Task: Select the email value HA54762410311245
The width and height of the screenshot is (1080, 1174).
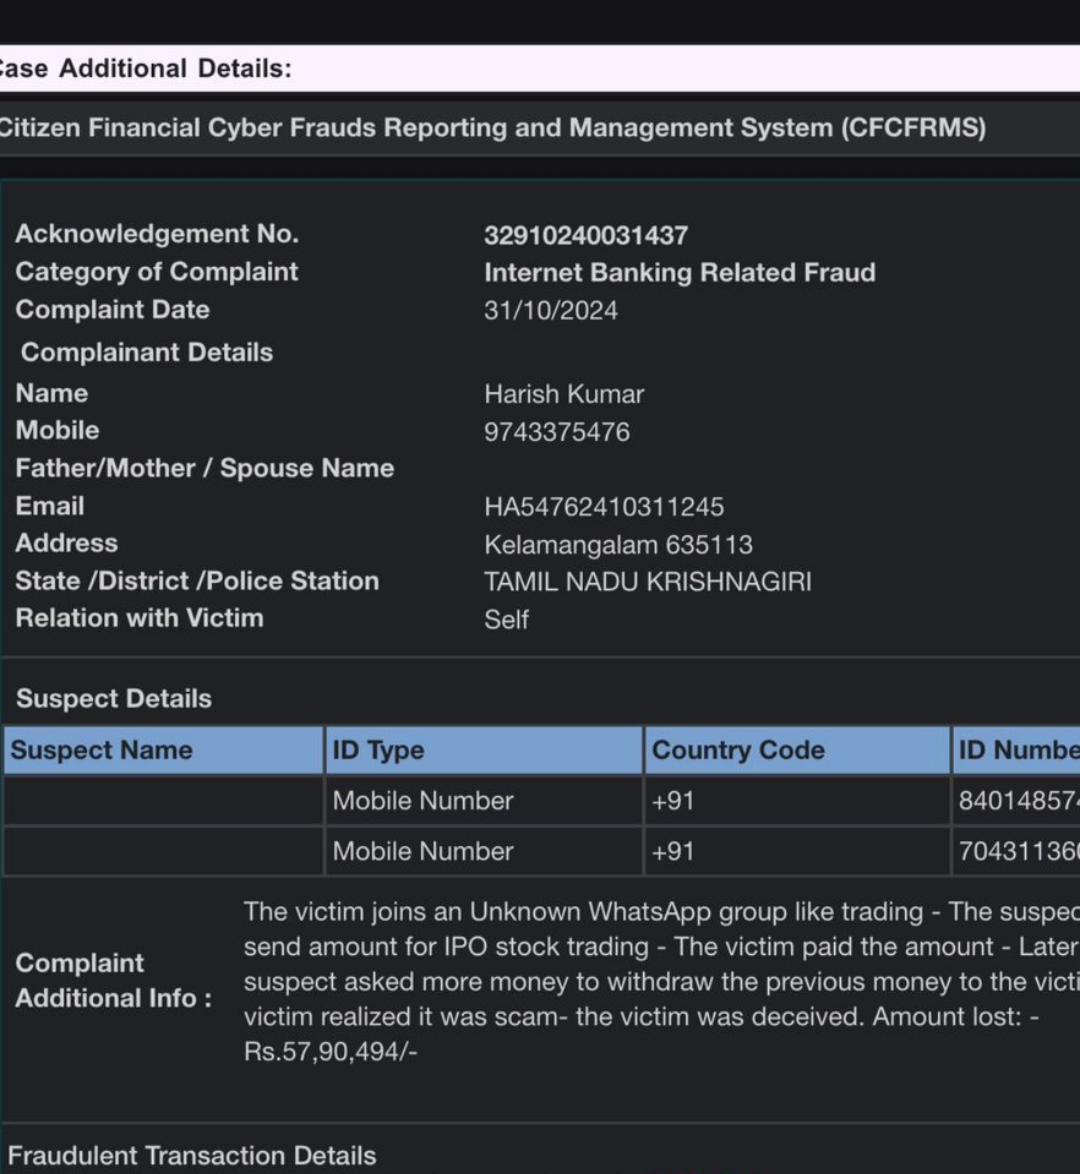Action: [603, 507]
